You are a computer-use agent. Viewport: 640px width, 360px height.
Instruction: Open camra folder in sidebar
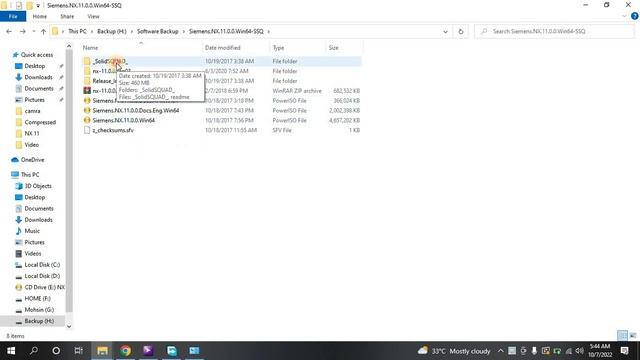pyautogui.click(x=32, y=111)
